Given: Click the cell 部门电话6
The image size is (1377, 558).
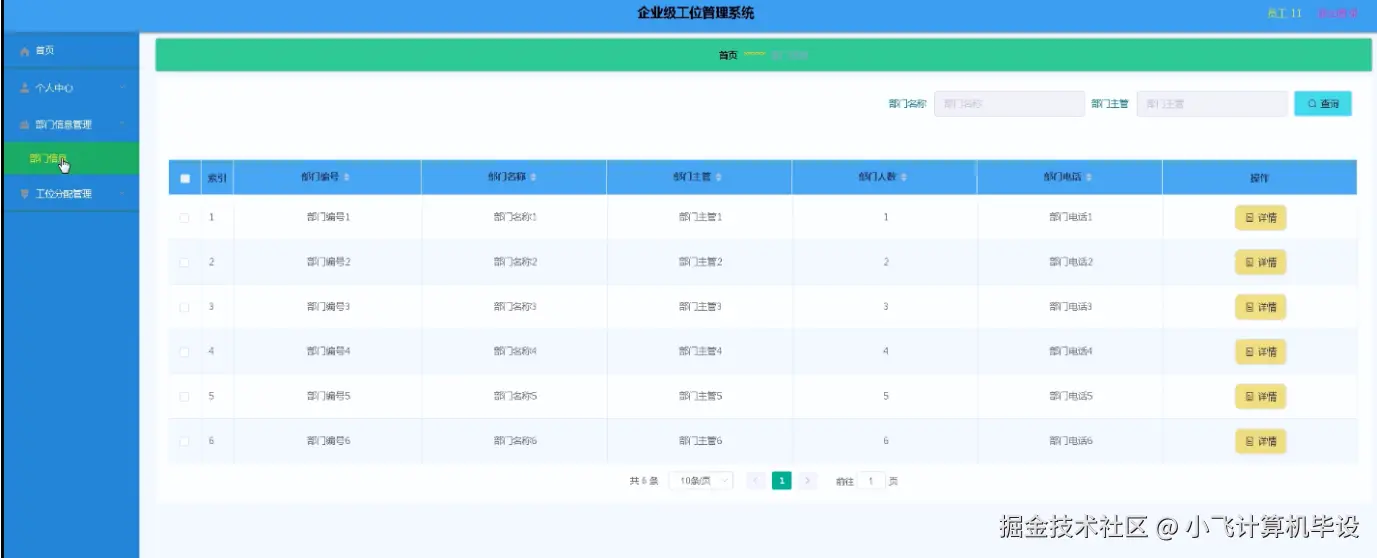Looking at the screenshot, I should click(x=1071, y=441).
